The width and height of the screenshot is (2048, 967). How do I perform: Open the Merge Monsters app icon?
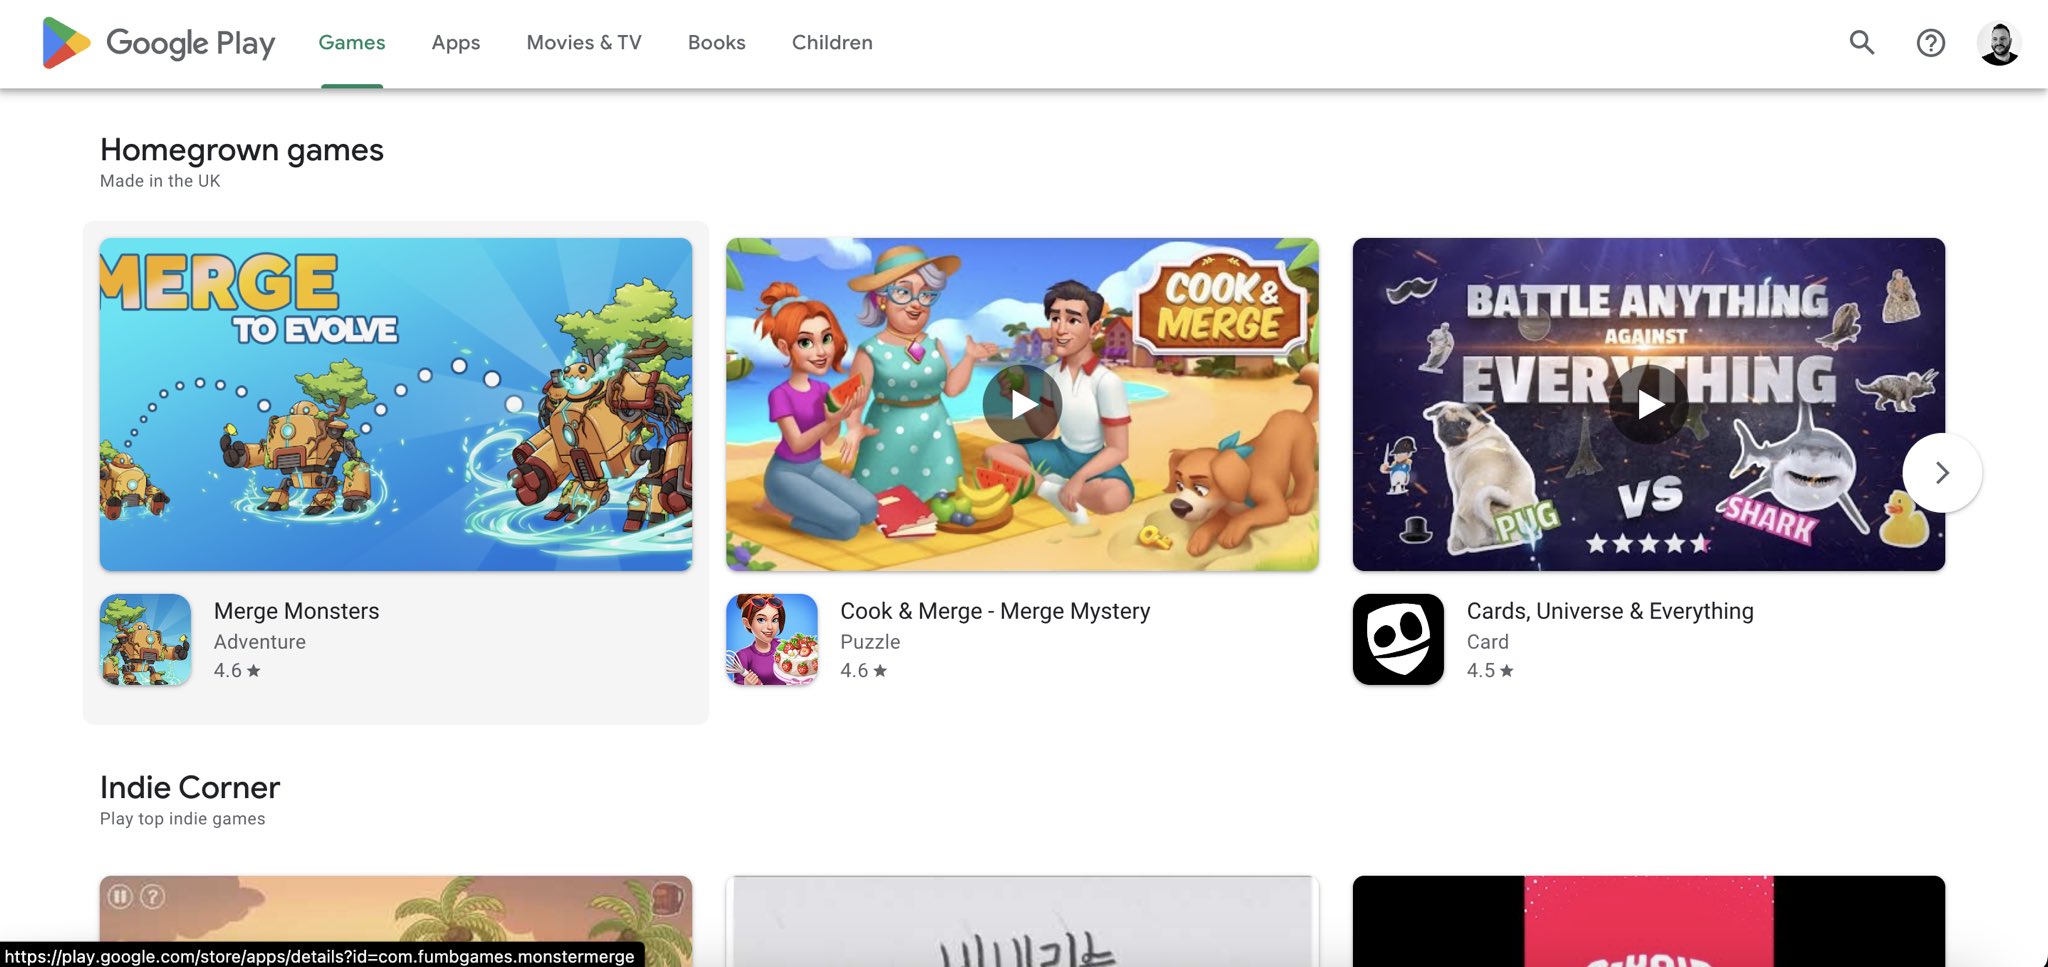(x=145, y=639)
